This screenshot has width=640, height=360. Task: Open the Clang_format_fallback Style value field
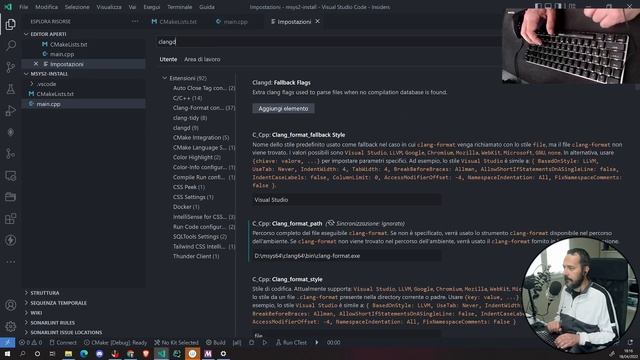tap(347, 200)
